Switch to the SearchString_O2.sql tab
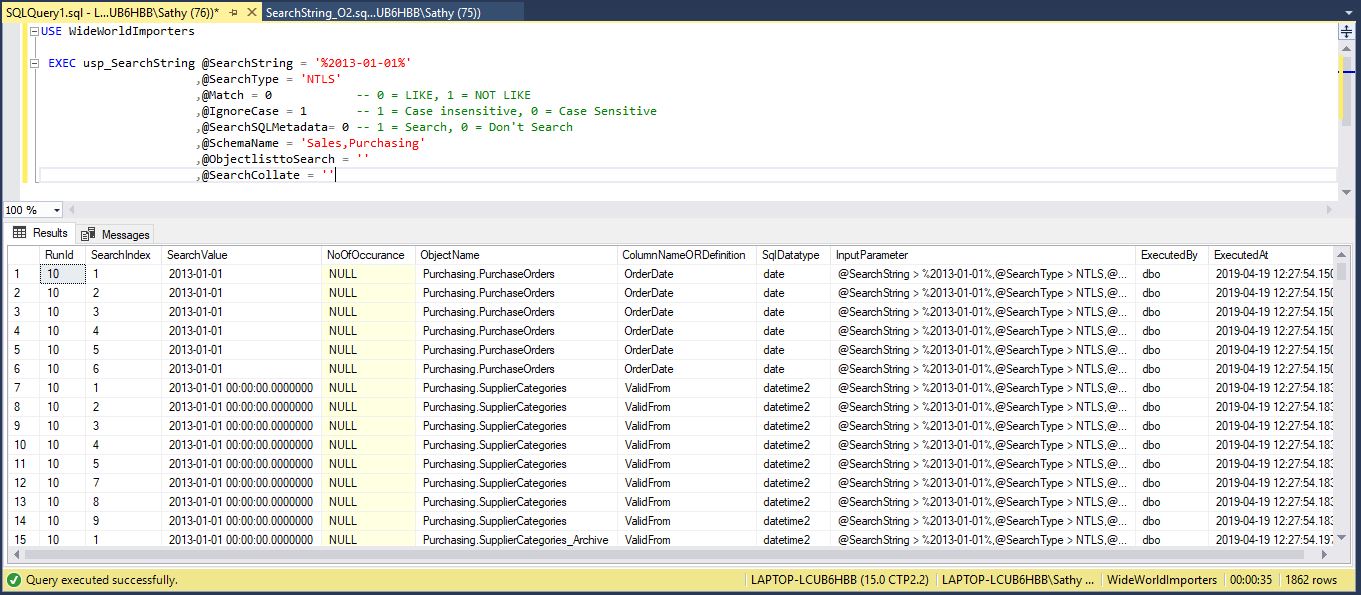The height and width of the screenshot is (595, 1361). 373,12
